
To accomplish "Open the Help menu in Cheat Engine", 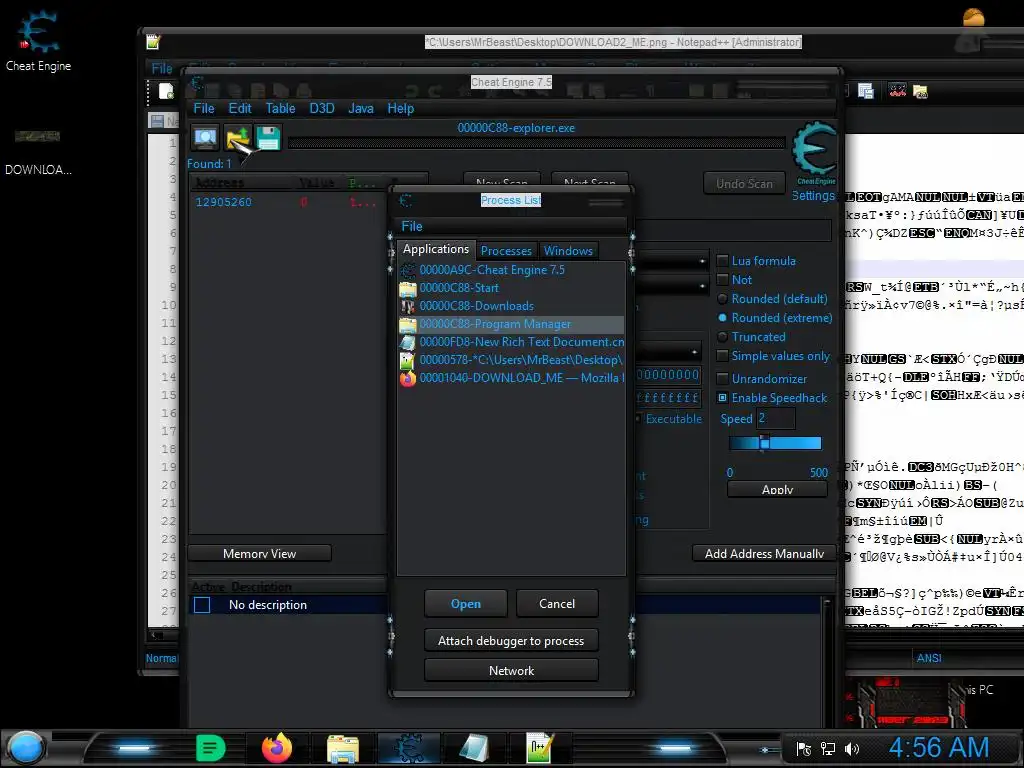I will tap(400, 108).
